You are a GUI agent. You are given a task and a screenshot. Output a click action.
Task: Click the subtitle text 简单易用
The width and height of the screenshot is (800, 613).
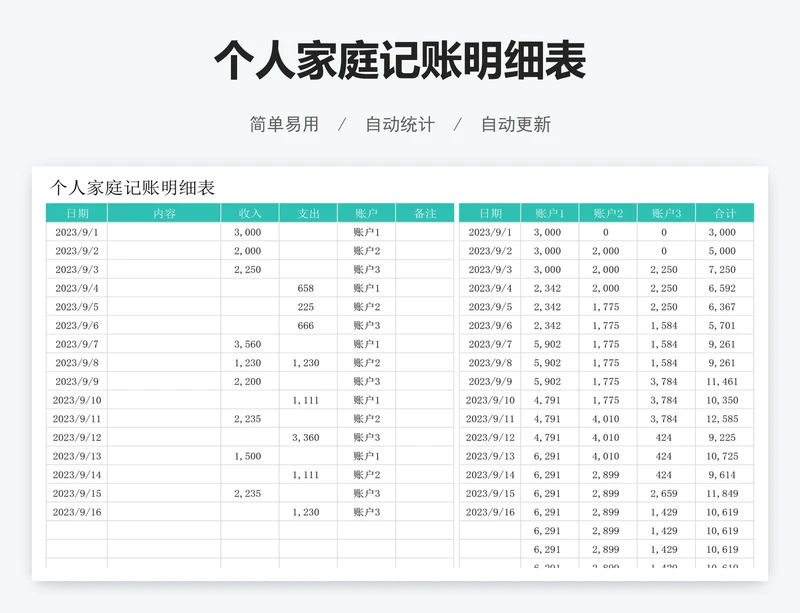[284, 125]
